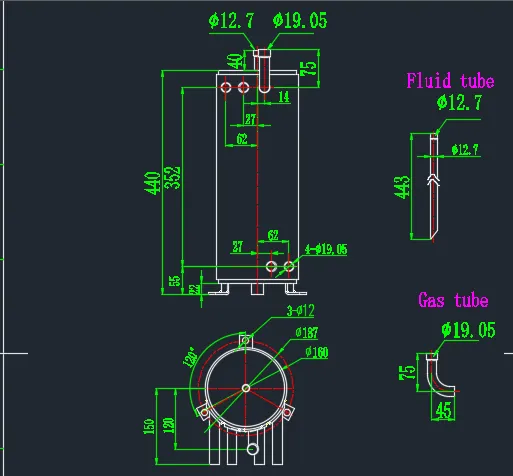Click the "ø19.05" callout above the tank

300,21
